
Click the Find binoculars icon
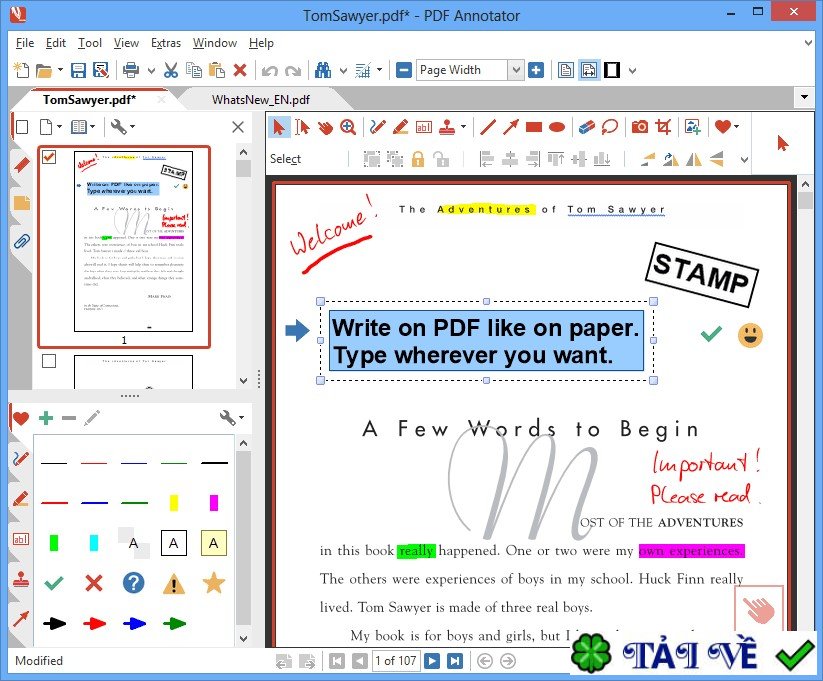pos(323,70)
